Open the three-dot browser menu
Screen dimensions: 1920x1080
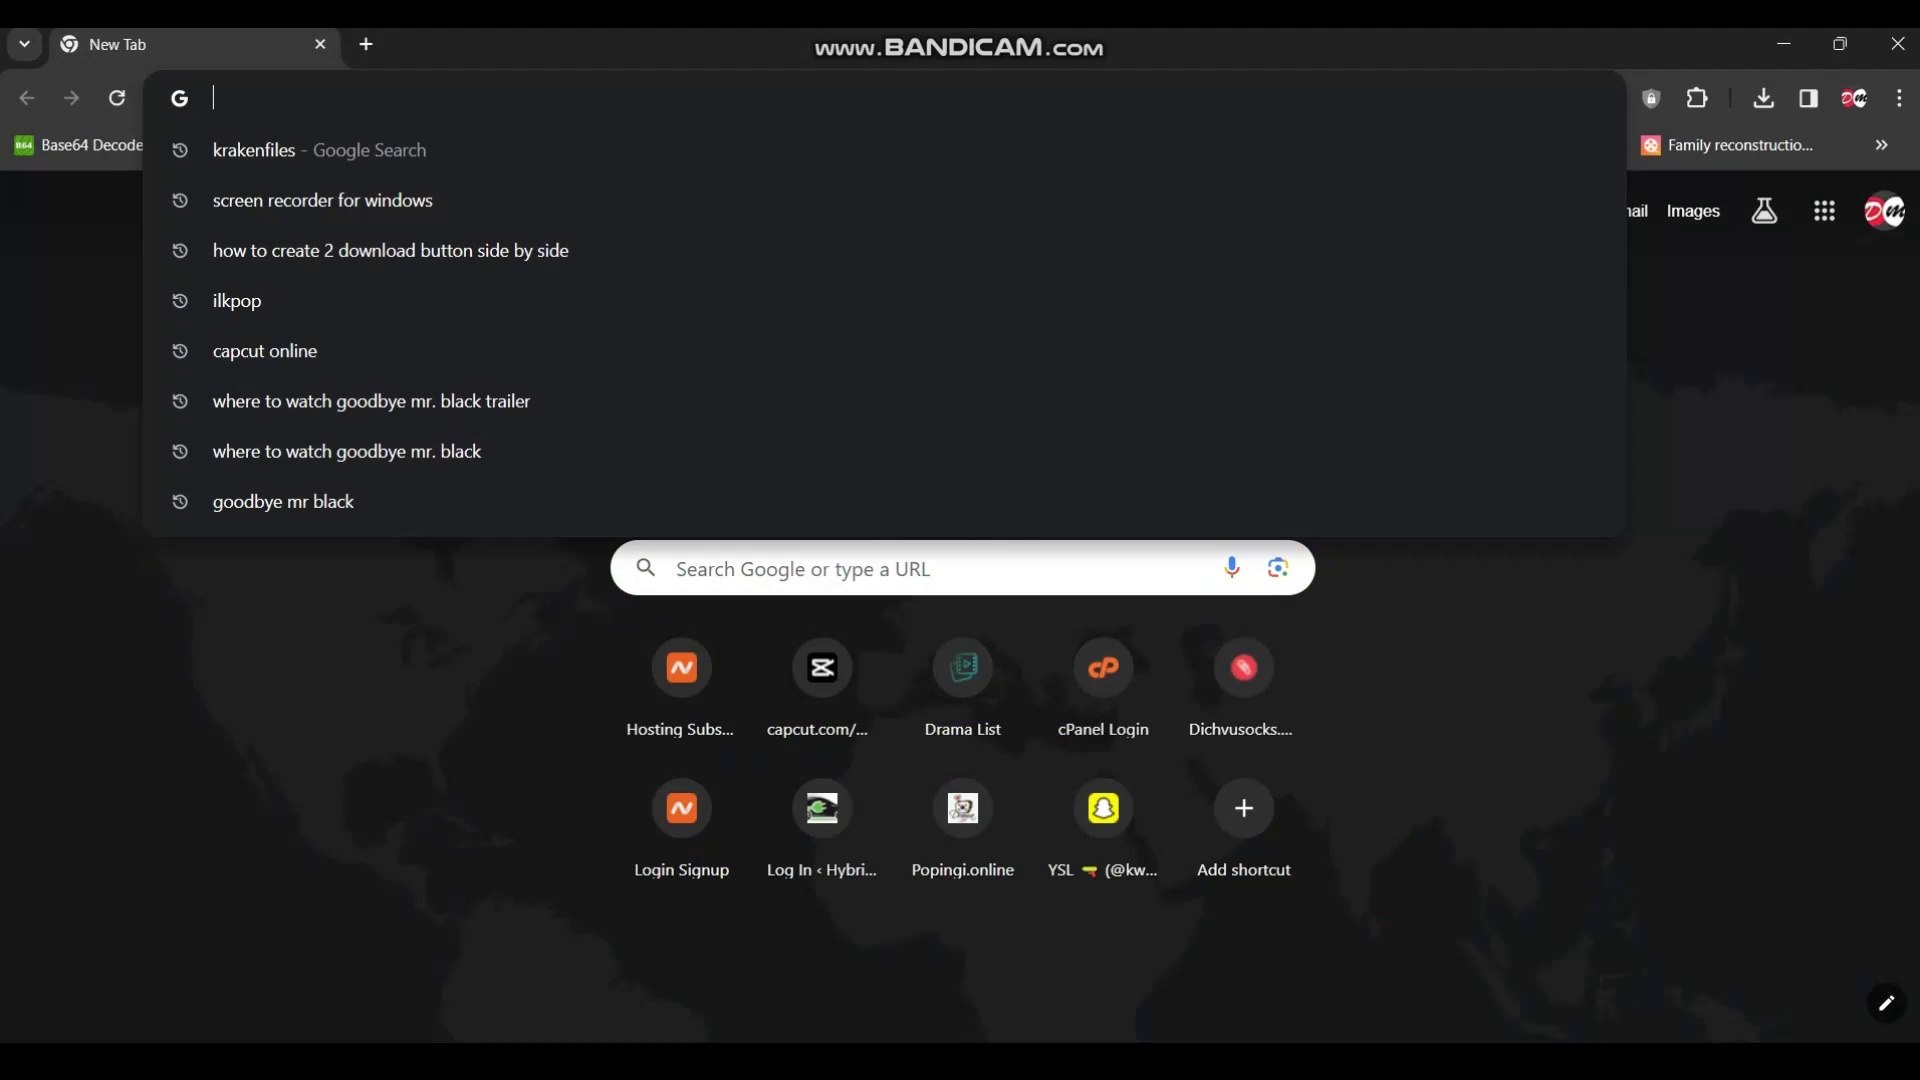(1899, 98)
